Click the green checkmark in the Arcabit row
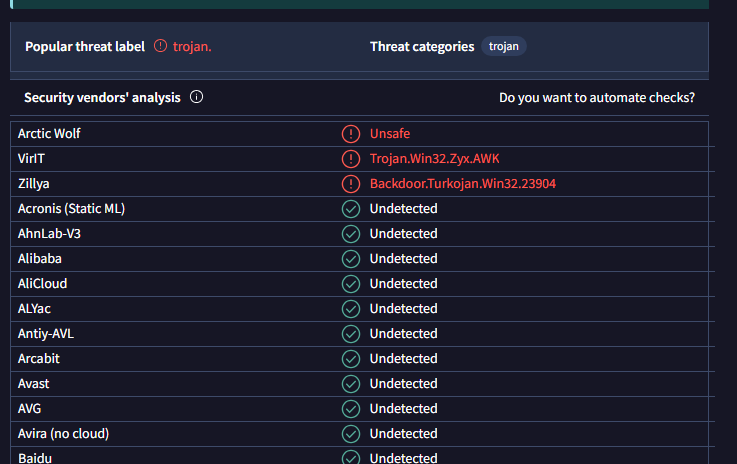The height and width of the screenshot is (464, 737). click(351, 359)
